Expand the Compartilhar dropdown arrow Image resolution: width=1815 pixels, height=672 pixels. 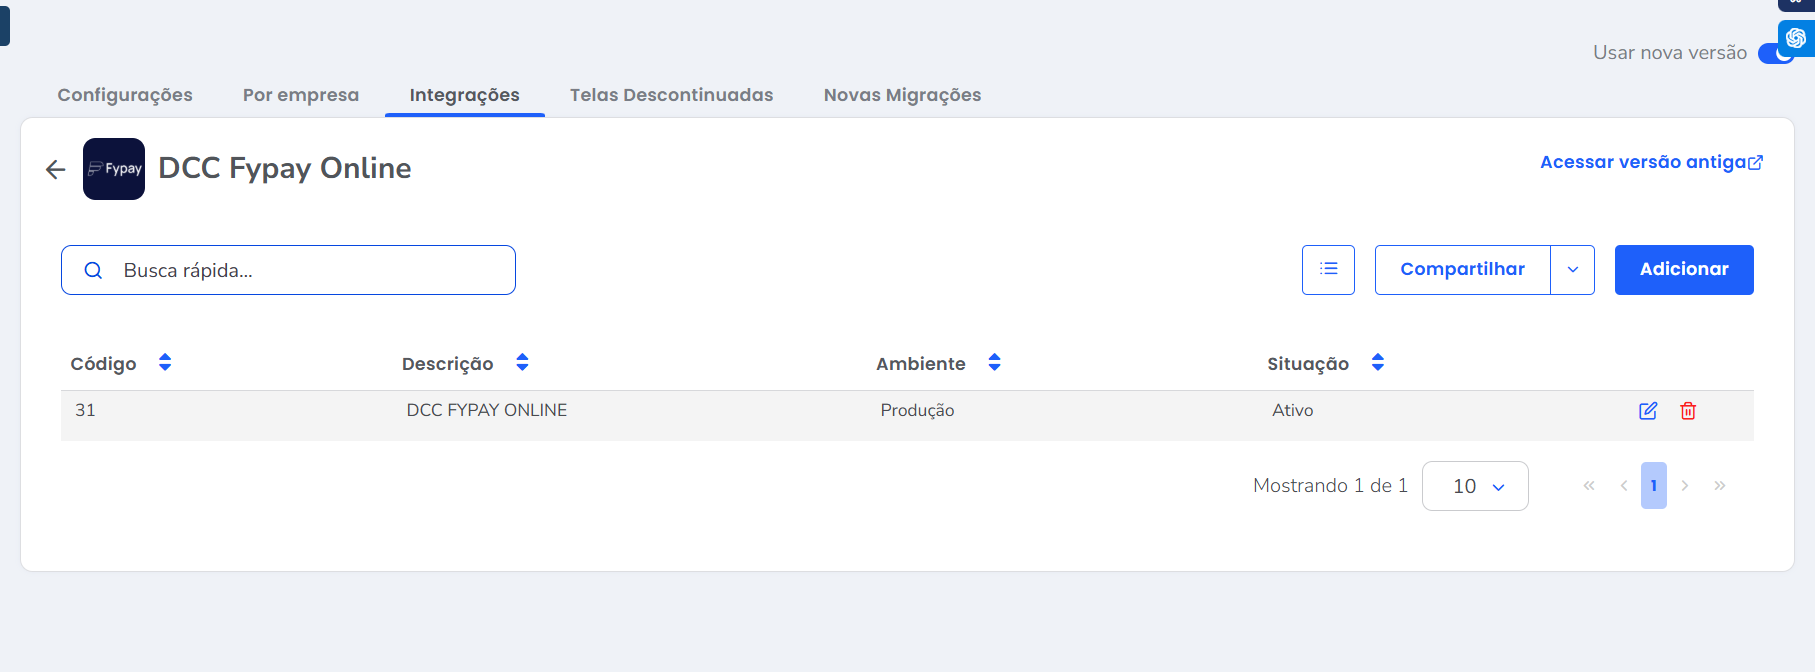[1572, 270]
